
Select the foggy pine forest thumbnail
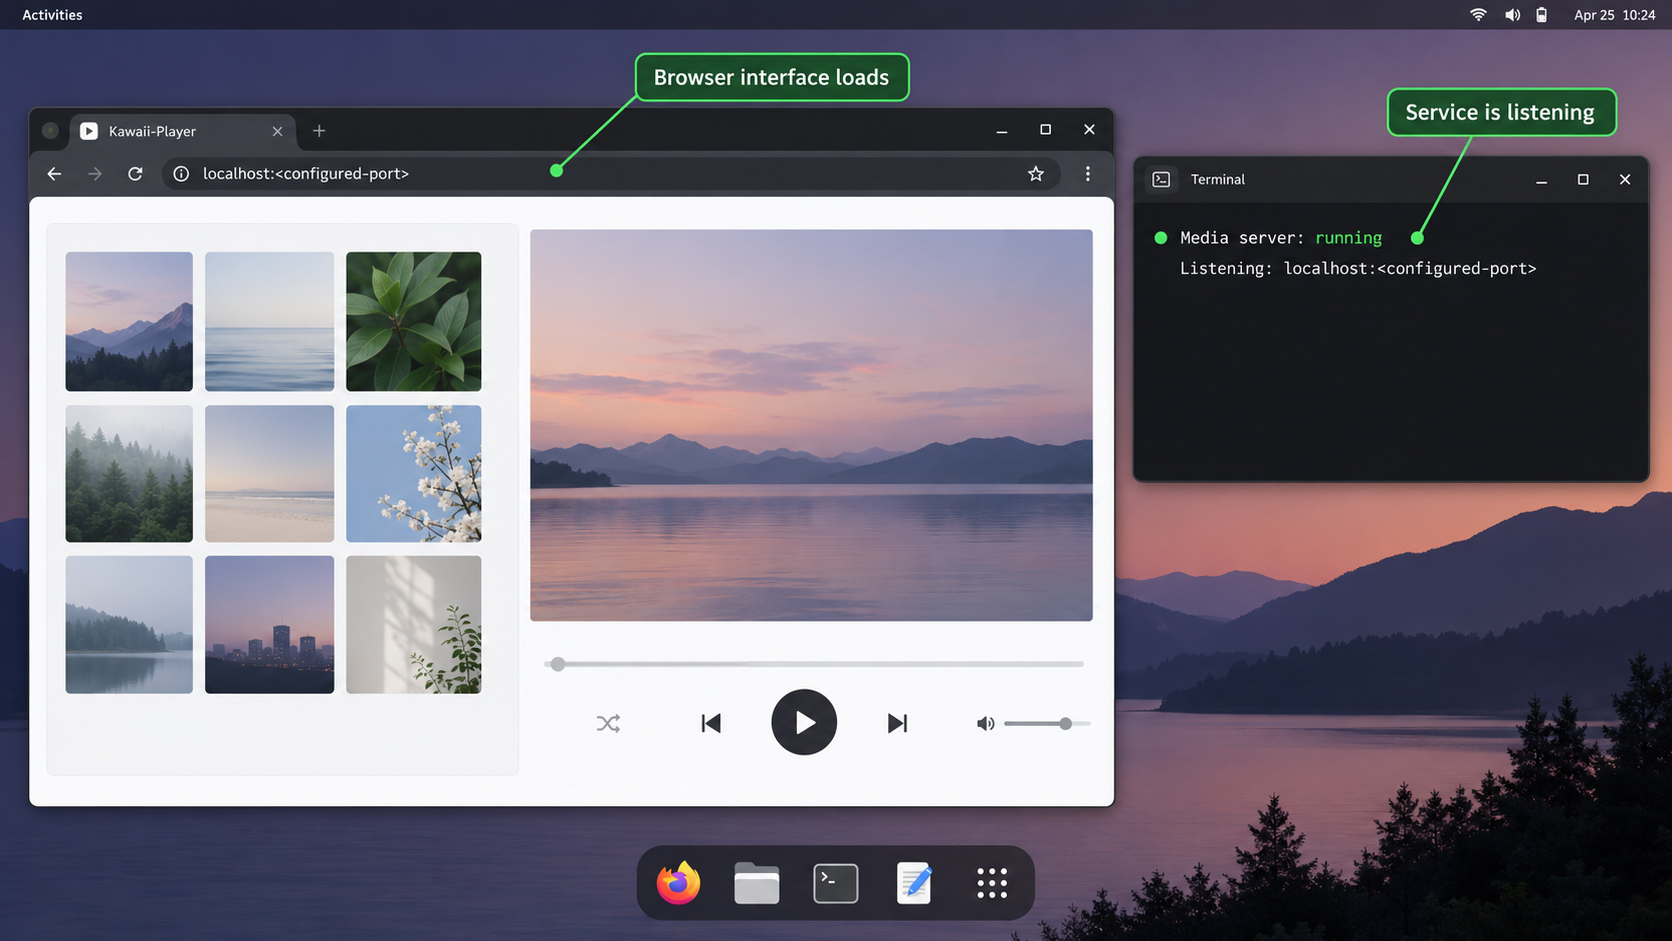pyautogui.click(x=129, y=473)
